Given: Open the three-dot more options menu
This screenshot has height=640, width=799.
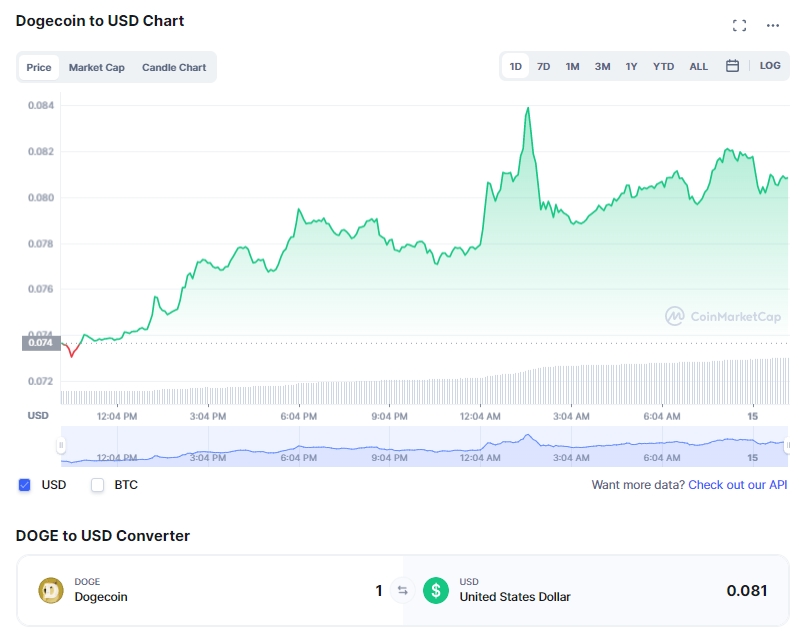Looking at the screenshot, I should [x=773, y=25].
